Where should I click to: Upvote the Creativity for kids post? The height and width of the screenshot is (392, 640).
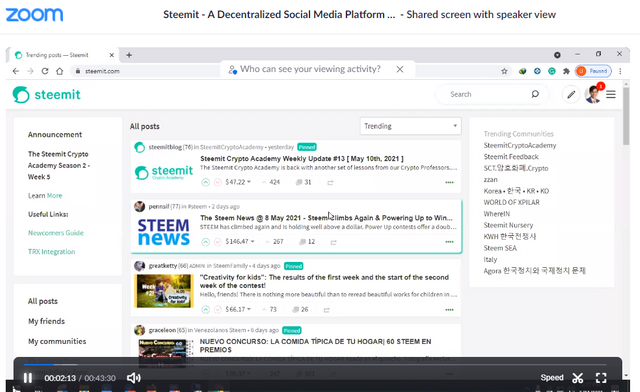(205, 310)
